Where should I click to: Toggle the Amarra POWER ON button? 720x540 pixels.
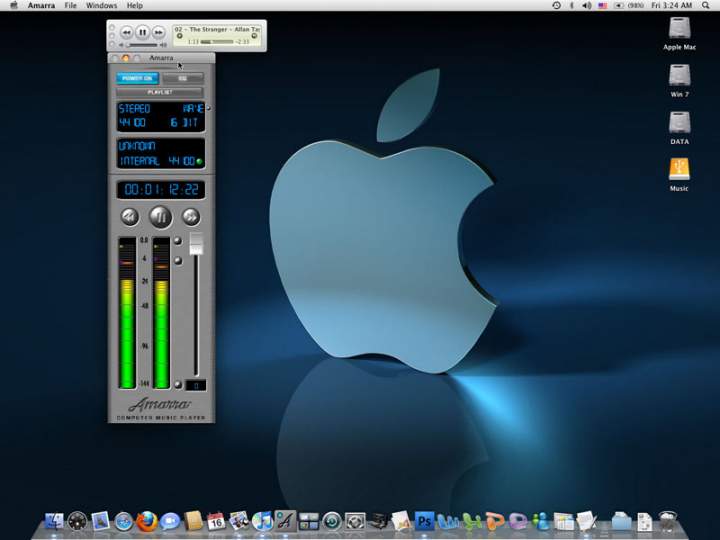coord(137,78)
